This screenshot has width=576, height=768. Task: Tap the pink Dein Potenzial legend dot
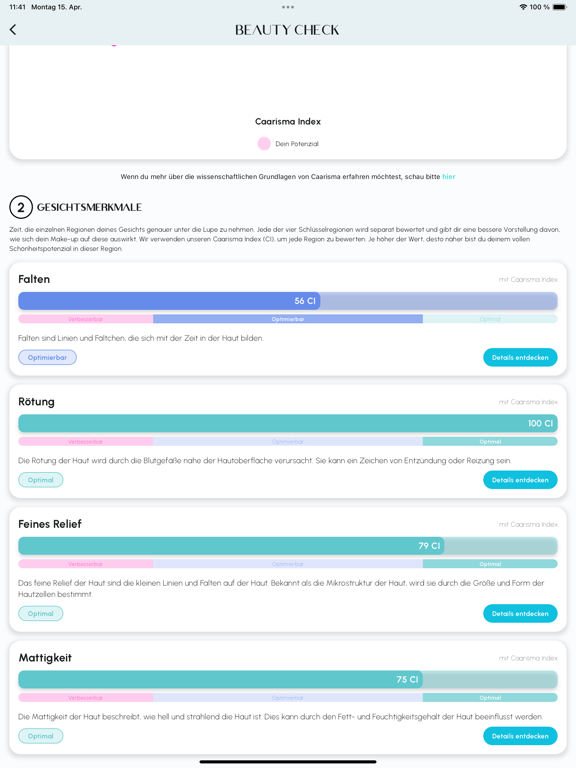pos(264,144)
